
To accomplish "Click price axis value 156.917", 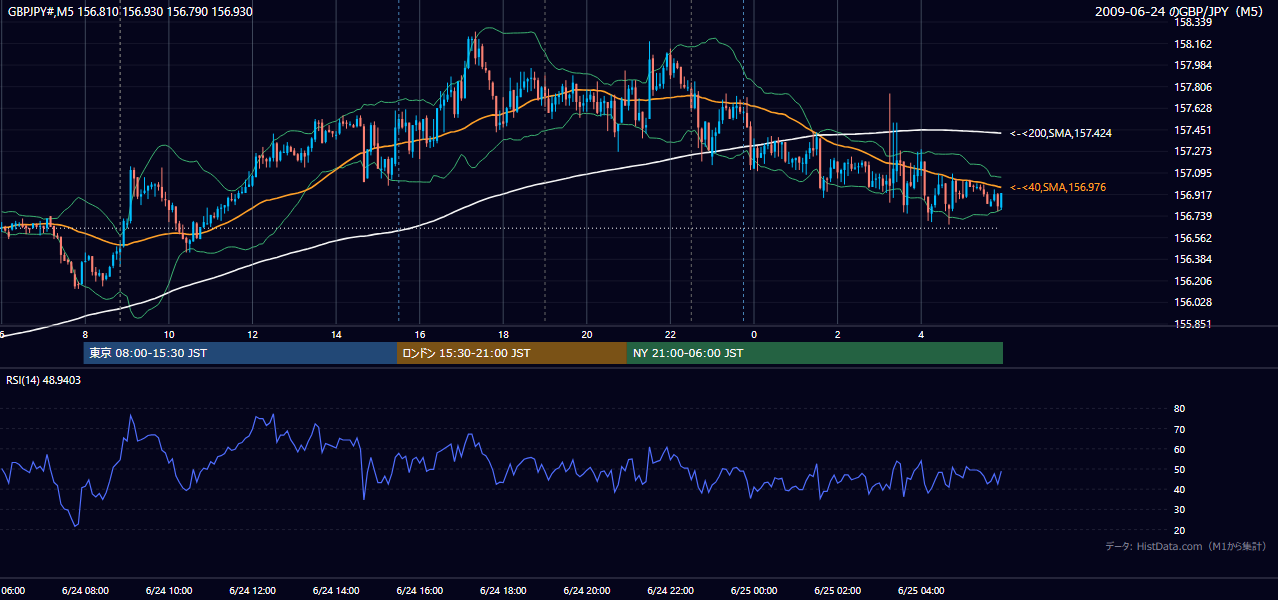I will pos(1192,195).
